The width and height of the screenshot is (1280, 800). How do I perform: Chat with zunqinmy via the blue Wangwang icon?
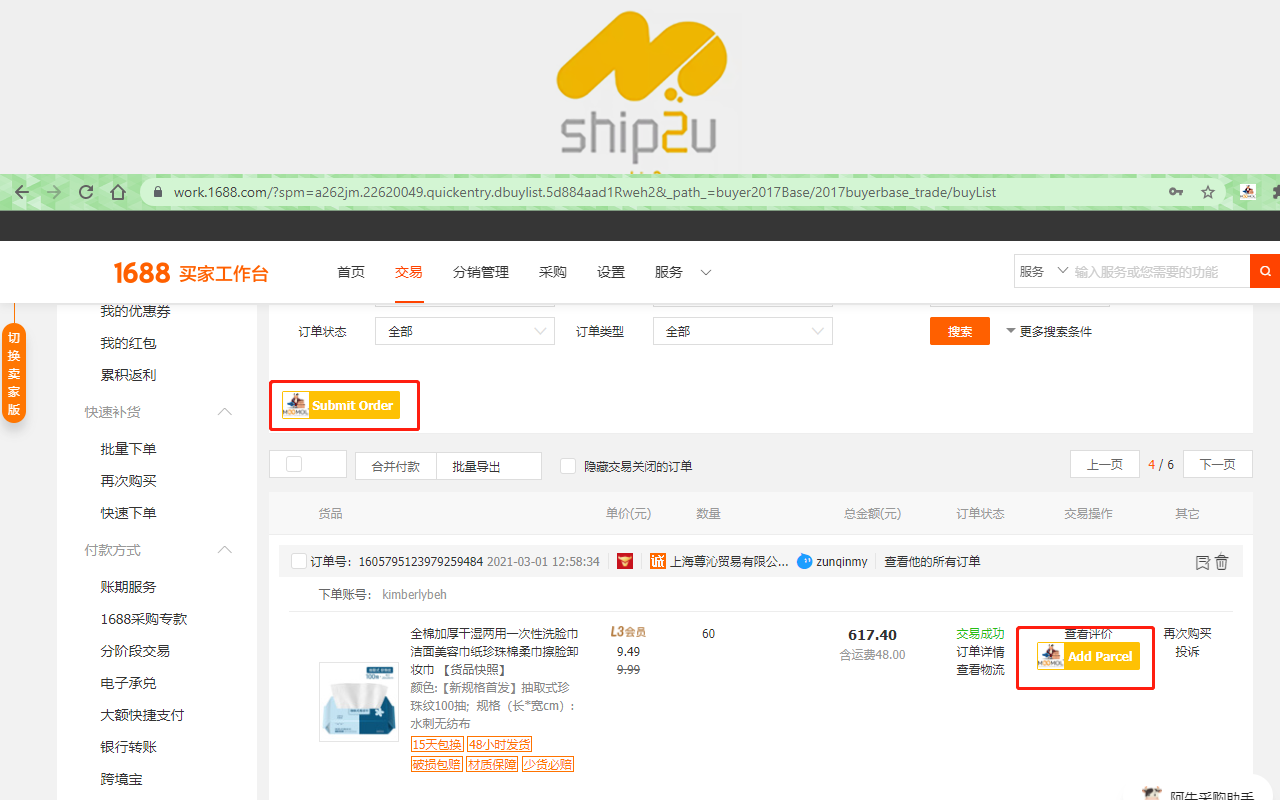[805, 561]
